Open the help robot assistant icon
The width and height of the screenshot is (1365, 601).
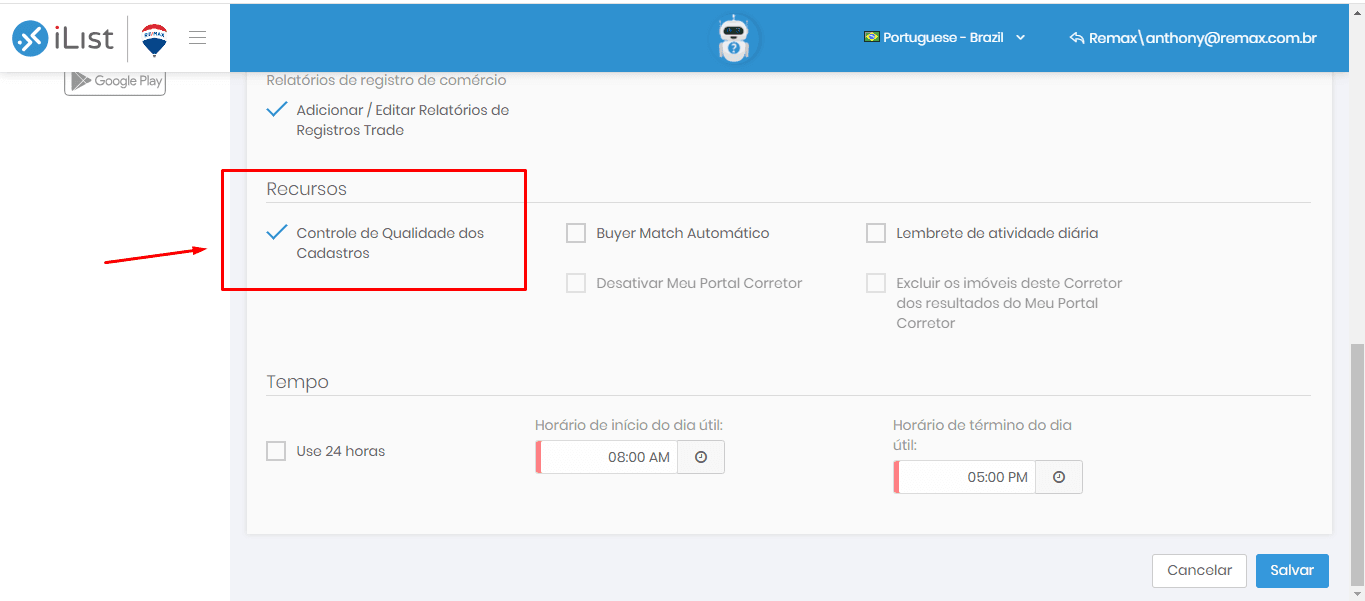click(734, 39)
